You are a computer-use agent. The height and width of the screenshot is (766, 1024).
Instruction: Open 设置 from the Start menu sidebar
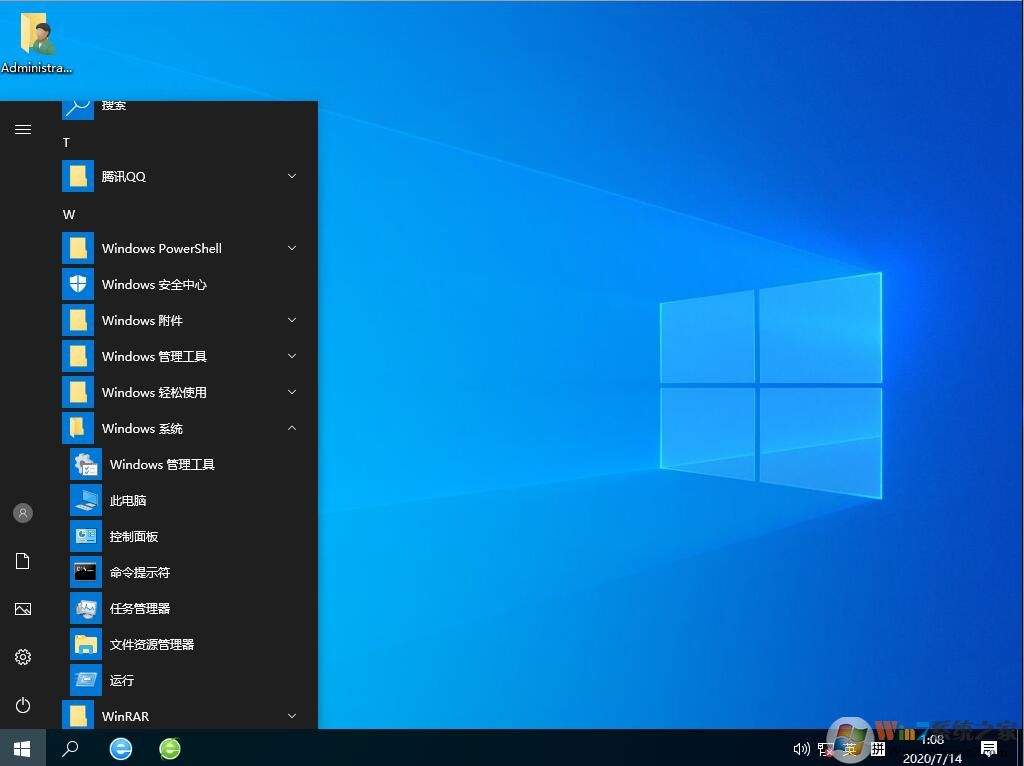click(22, 657)
